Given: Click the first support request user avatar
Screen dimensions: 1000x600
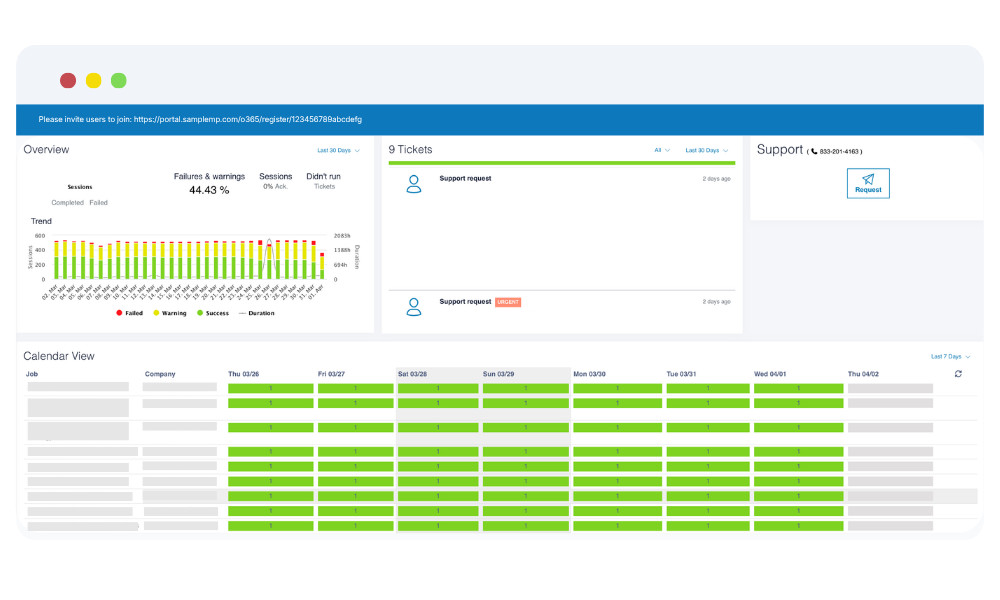Looking at the screenshot, I should tap(413, 184).
